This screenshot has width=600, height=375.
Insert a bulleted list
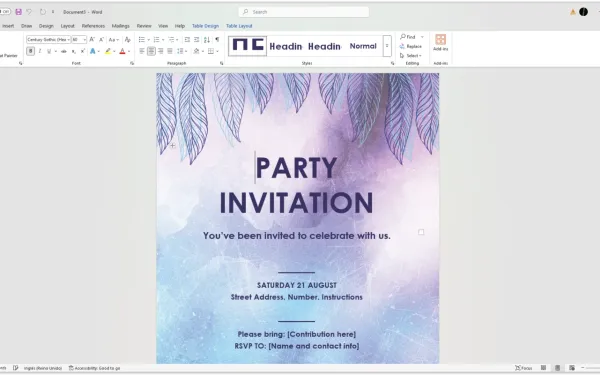pos(142,39)
